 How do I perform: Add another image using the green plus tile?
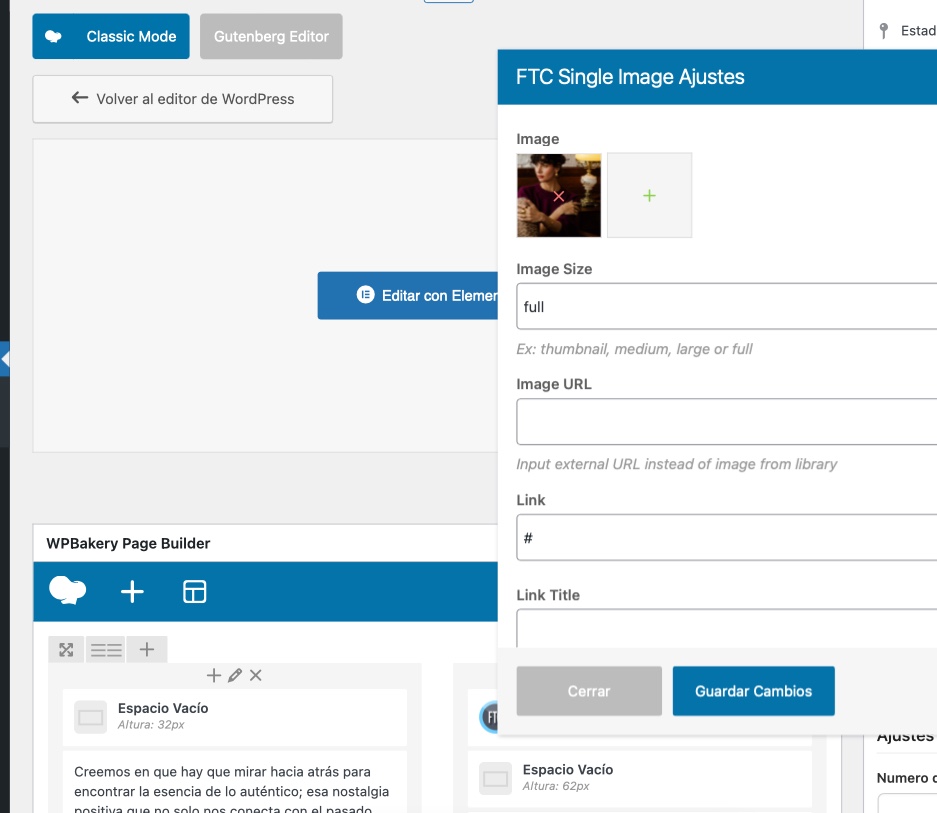pyautogui.click(x=649, y=196)
